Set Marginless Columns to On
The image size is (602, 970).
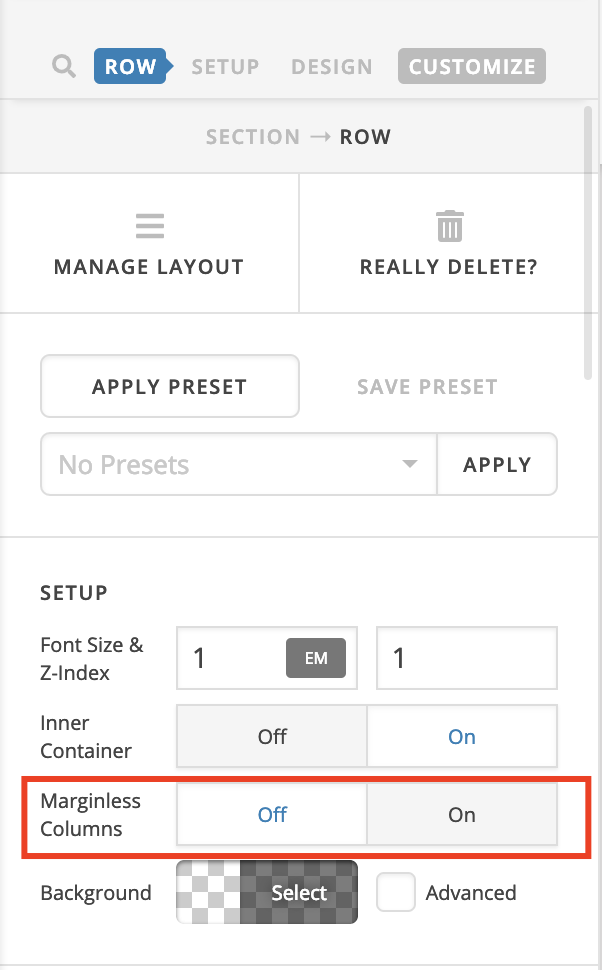[462, 814]
